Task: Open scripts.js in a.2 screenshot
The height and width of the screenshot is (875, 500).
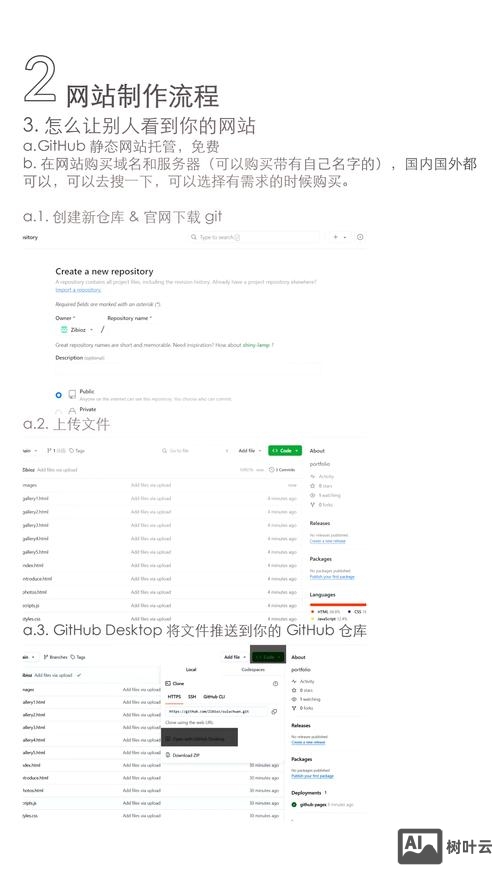Action: [31, 605]
